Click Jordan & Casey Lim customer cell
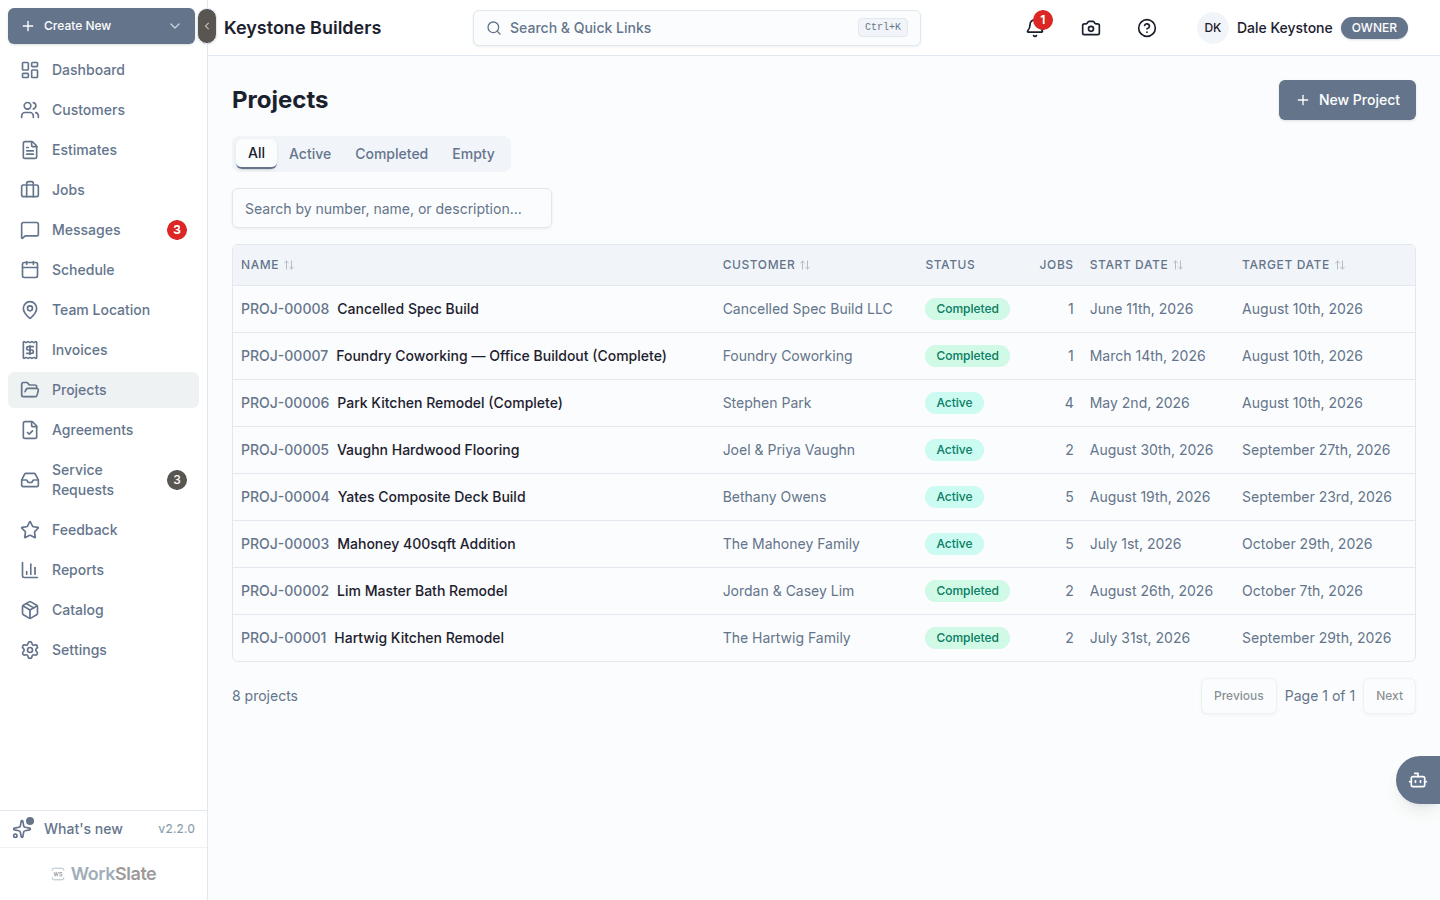Screen dimensions: 1440x900 click(x=789, y=591)
